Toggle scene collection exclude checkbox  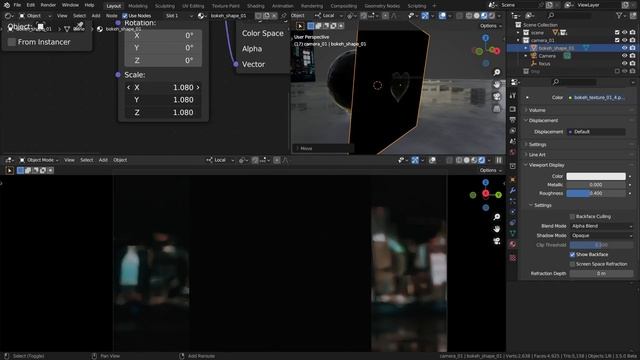tap(617, 33)
